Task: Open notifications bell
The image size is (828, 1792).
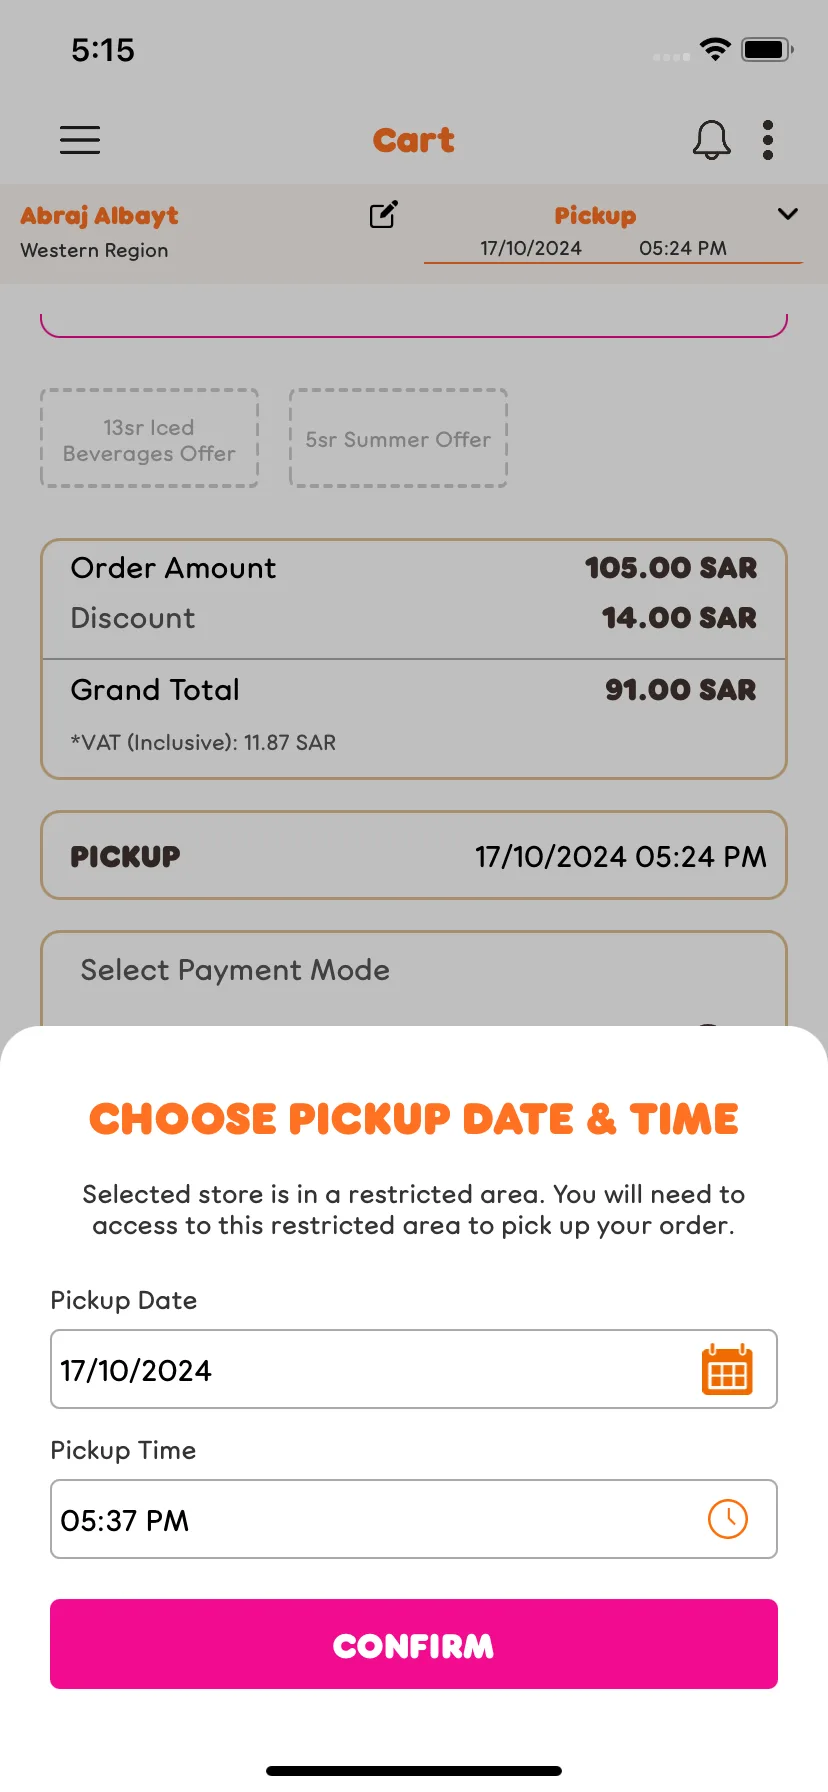Action: click(711, 140)
